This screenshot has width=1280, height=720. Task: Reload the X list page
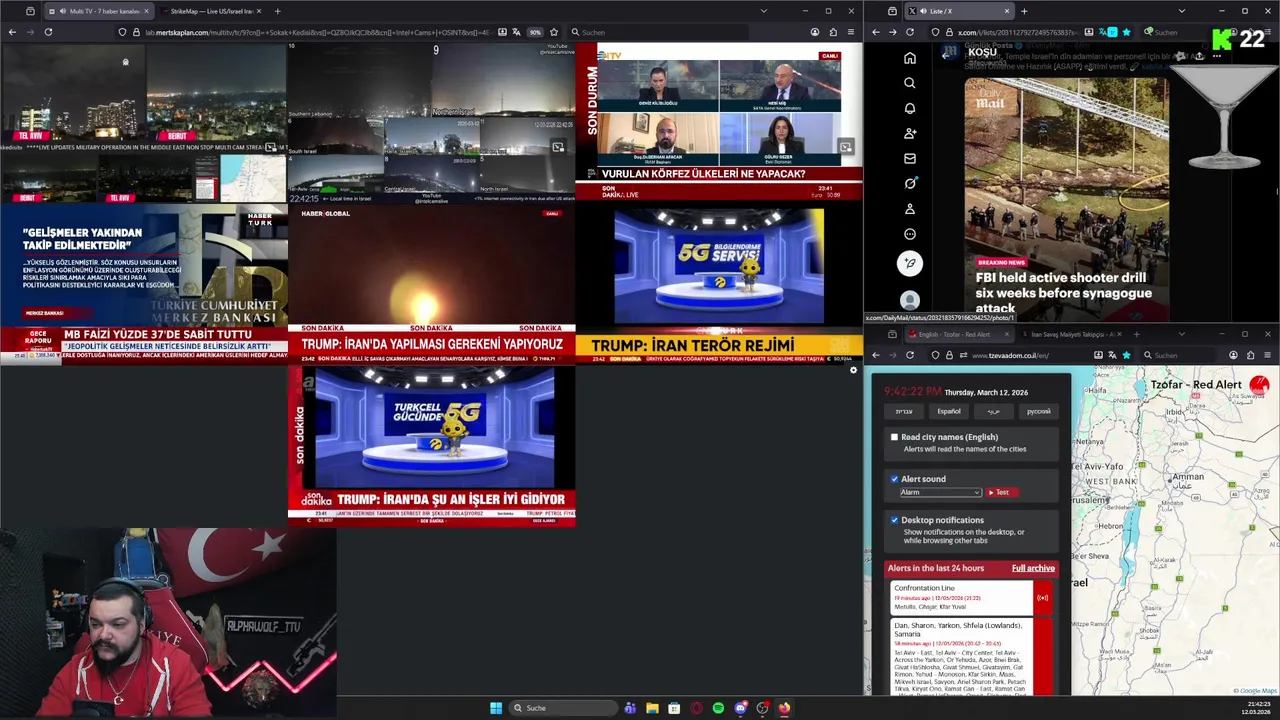pyautogui.click(x=909, y=32)
